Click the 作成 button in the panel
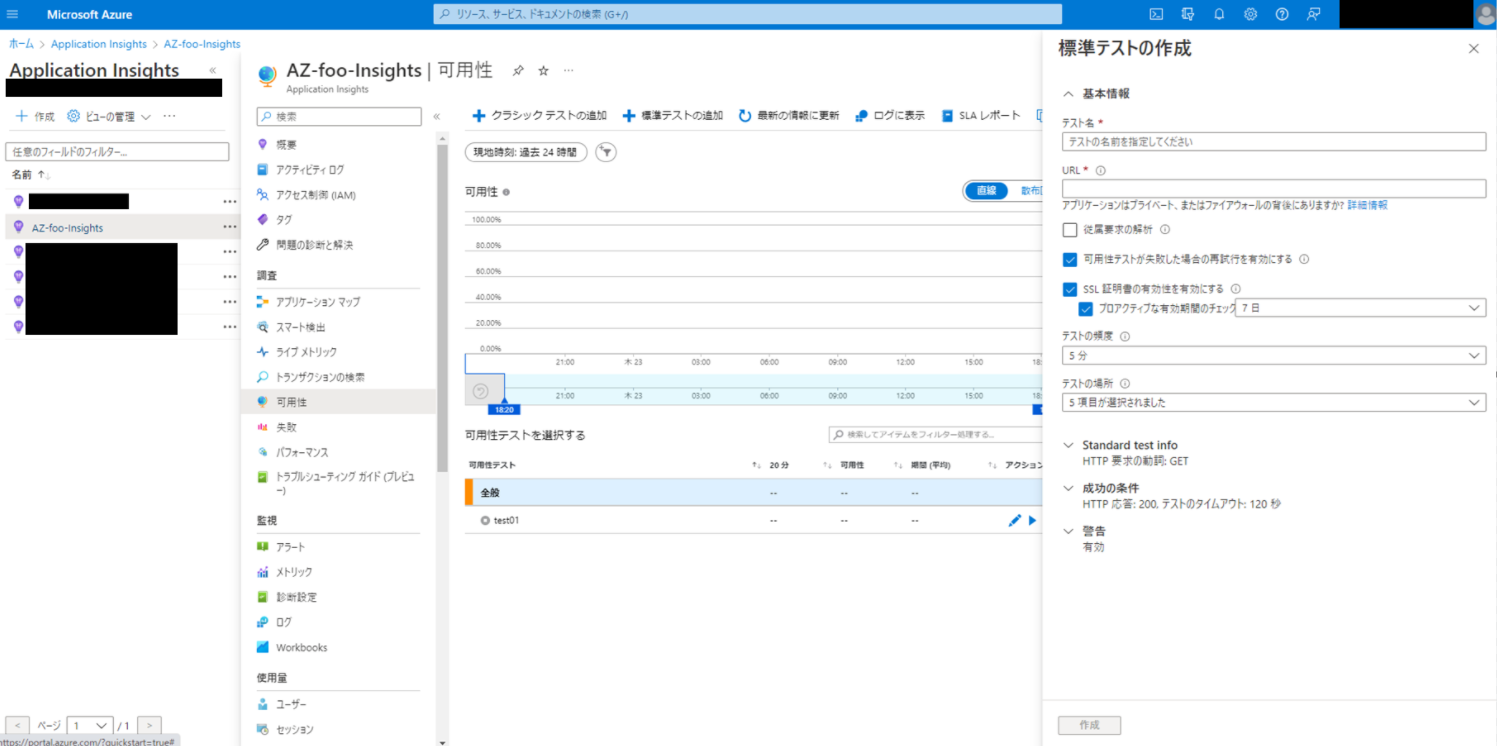Screen dimensions: 1497x746 (x=1088, y=725)
